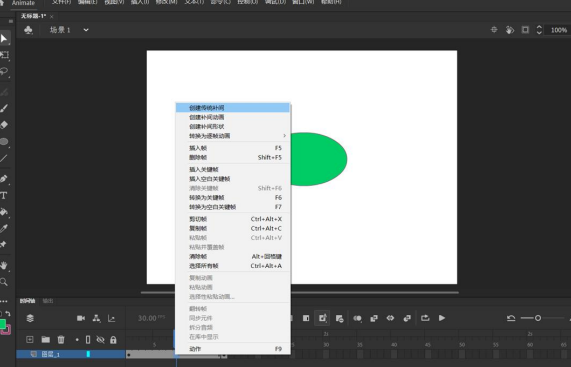571x367 pixels.
Task: Click the highlighted auto keyframe button
Action: [x=322, y=318]
